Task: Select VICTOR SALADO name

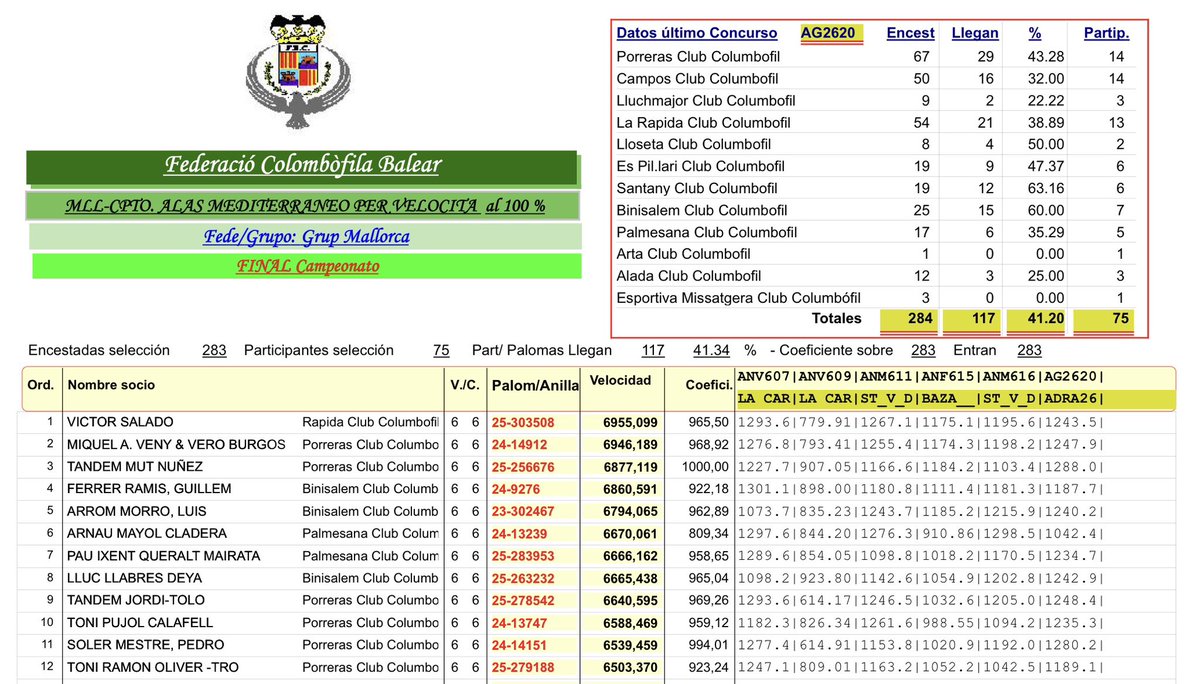Action: (x=119, y=422)
